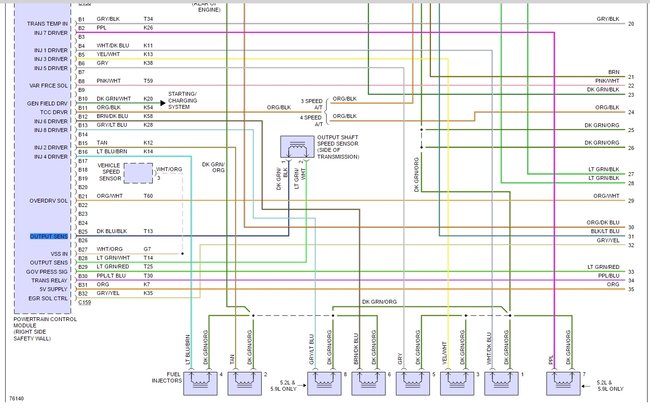The height and width of the screenshot is (412, 650).
Task: Click the BRN wire label near reference 21
Action: 614,72
